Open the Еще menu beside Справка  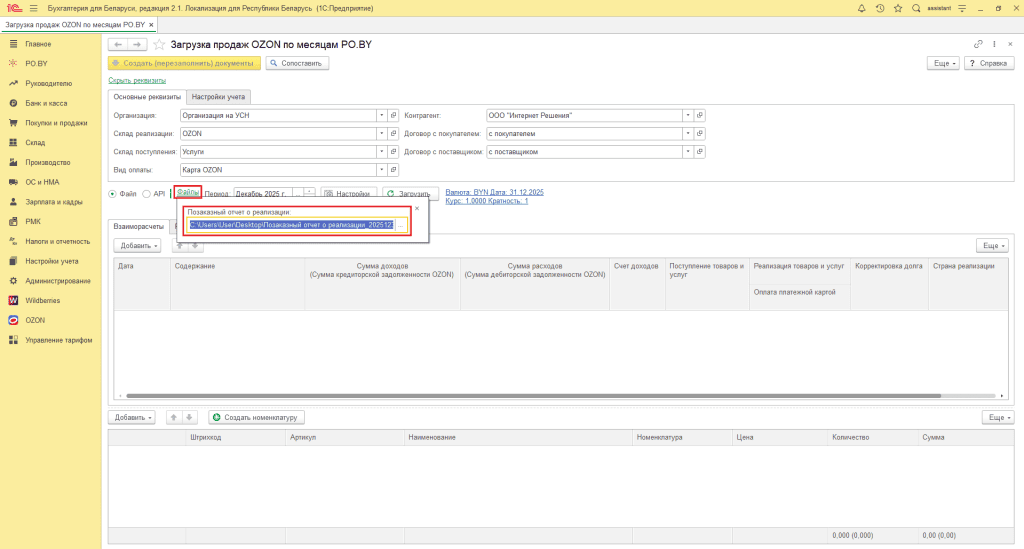click(x=944, y=63)
